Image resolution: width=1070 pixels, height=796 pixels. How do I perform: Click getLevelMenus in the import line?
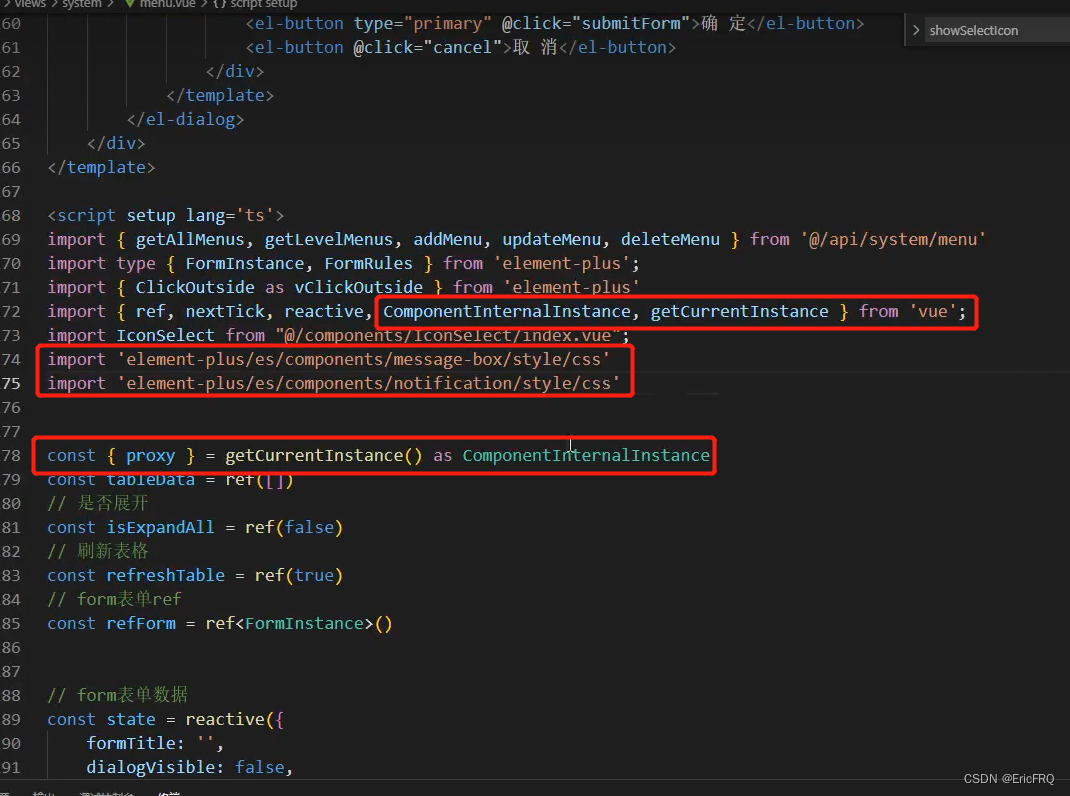point(329,240)
